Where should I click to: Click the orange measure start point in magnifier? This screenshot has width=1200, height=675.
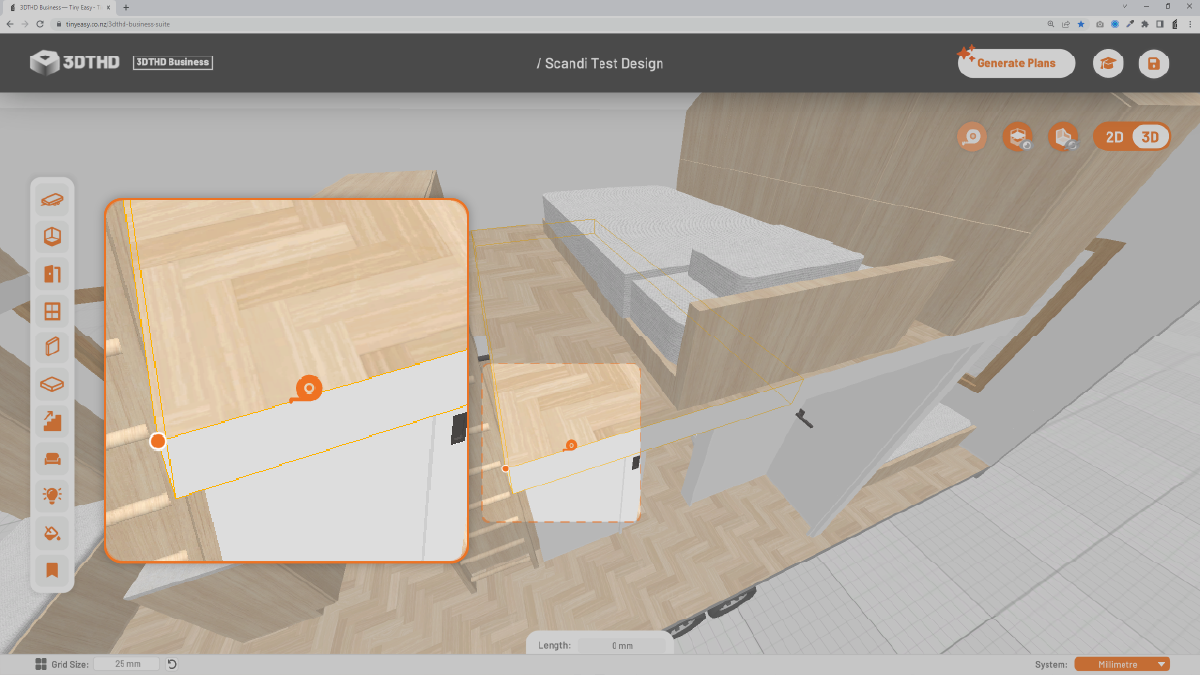(x=158, y=441)
